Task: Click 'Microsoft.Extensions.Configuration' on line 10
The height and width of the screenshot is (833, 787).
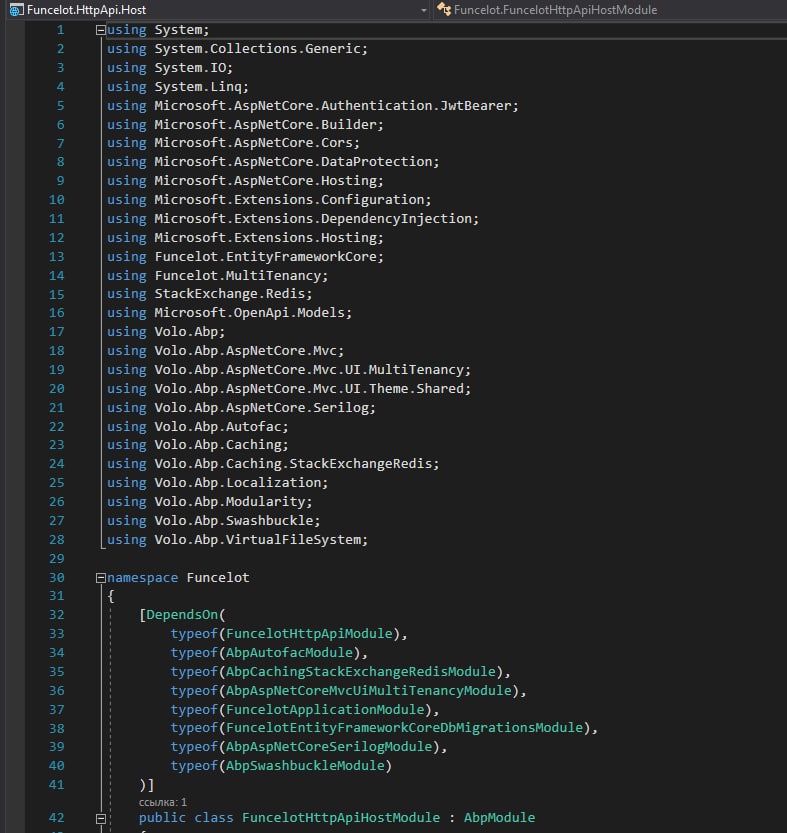Action: coord(289,200)
